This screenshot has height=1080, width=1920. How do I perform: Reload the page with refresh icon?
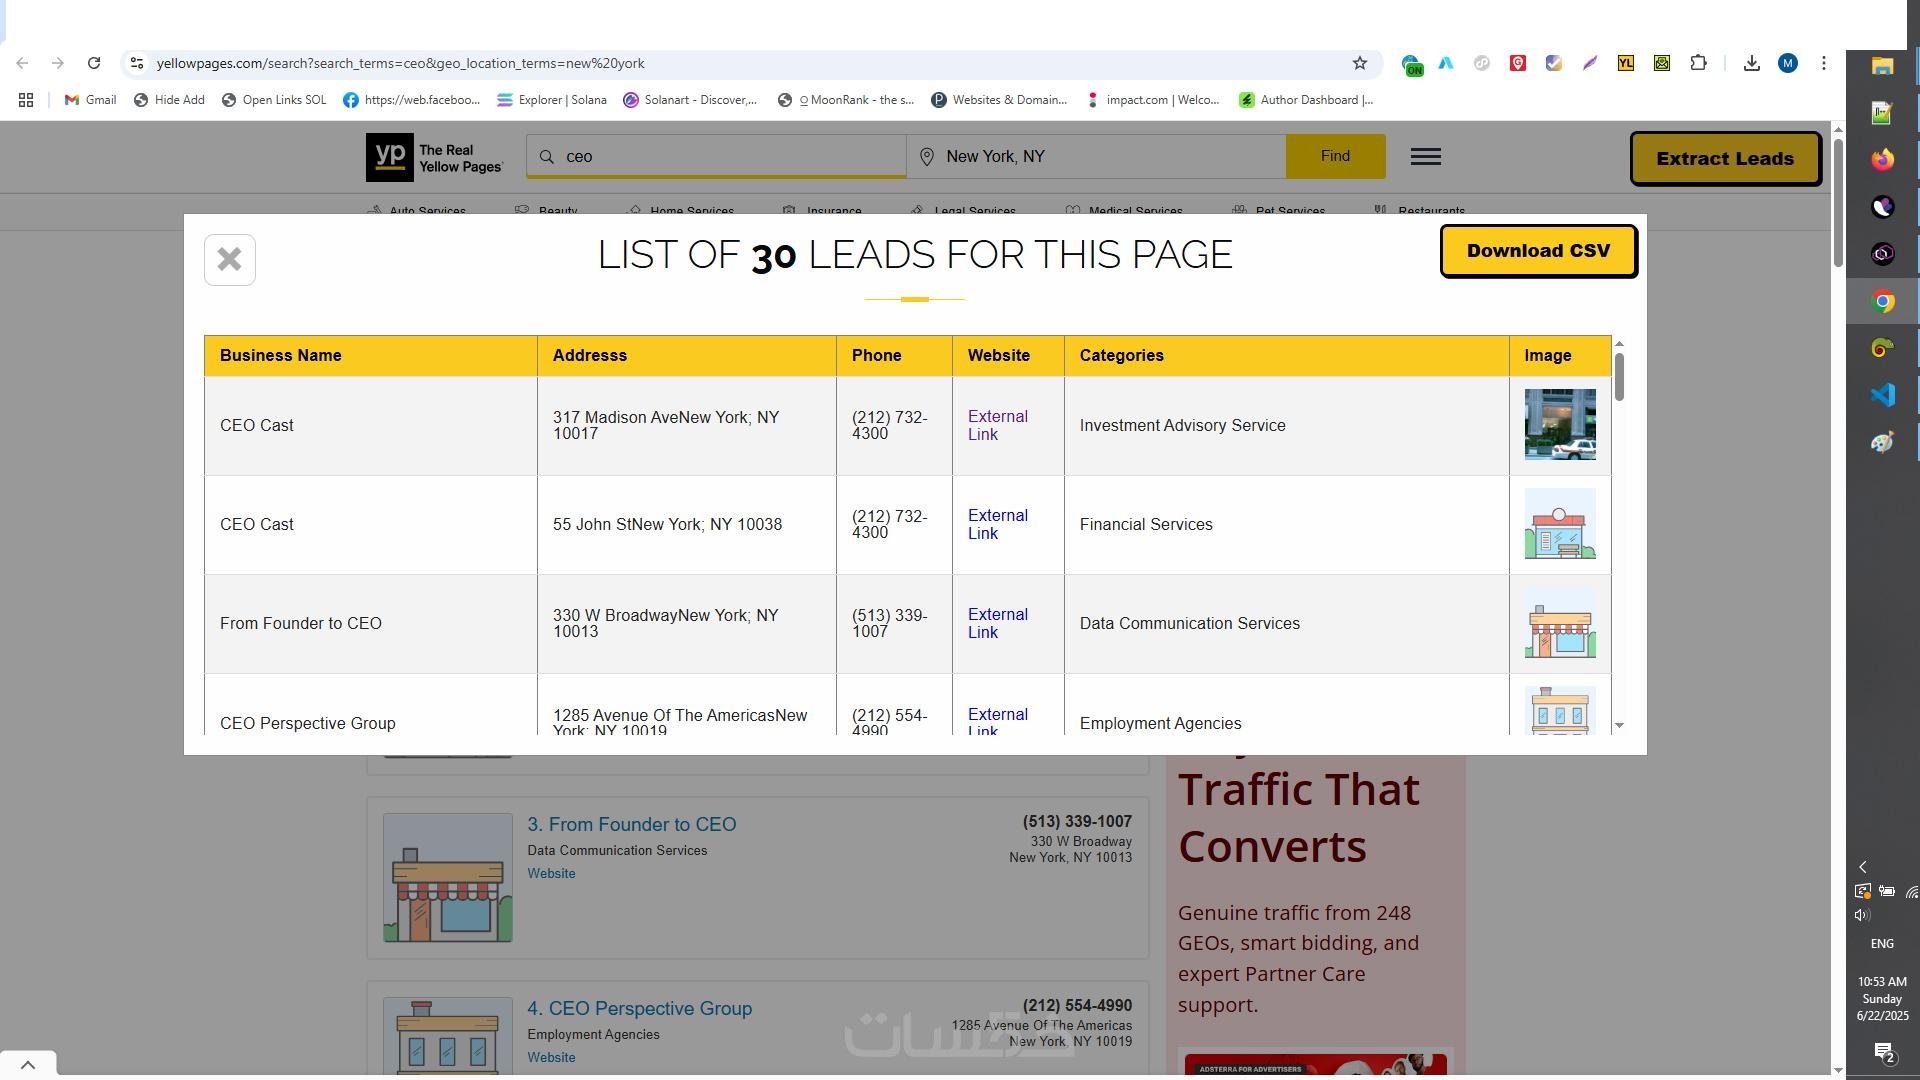tap(94, 63)
